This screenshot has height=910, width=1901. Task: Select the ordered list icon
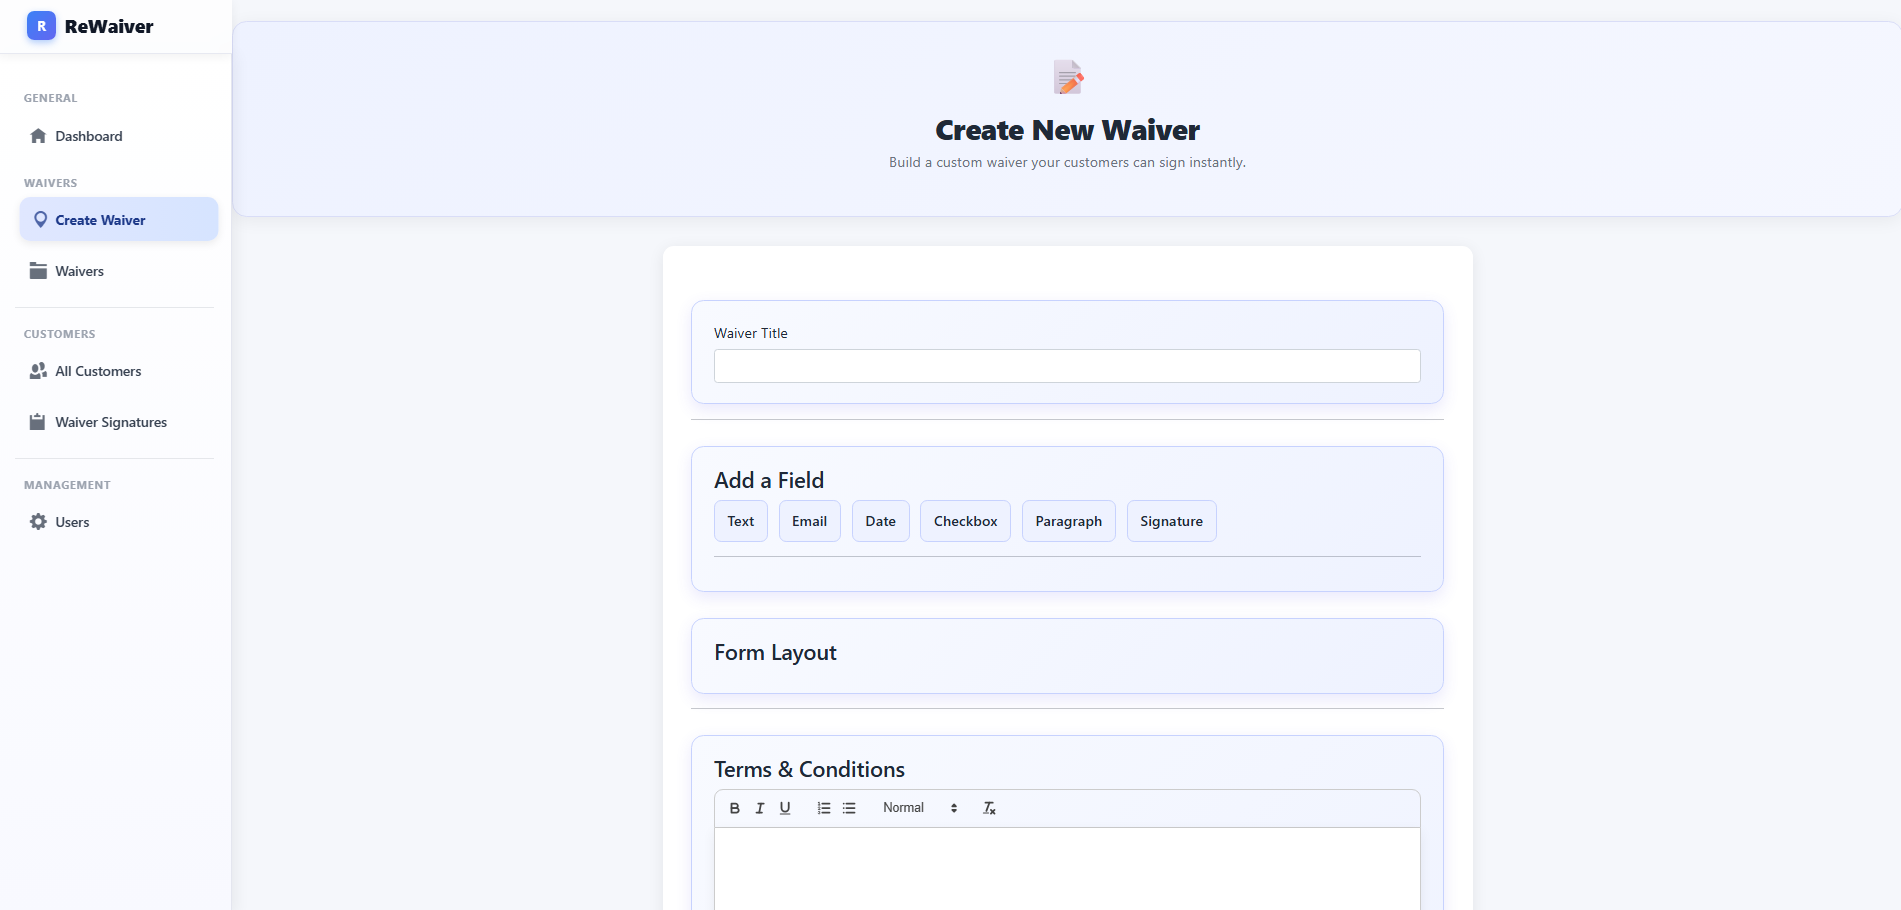[x=823, y=807]
